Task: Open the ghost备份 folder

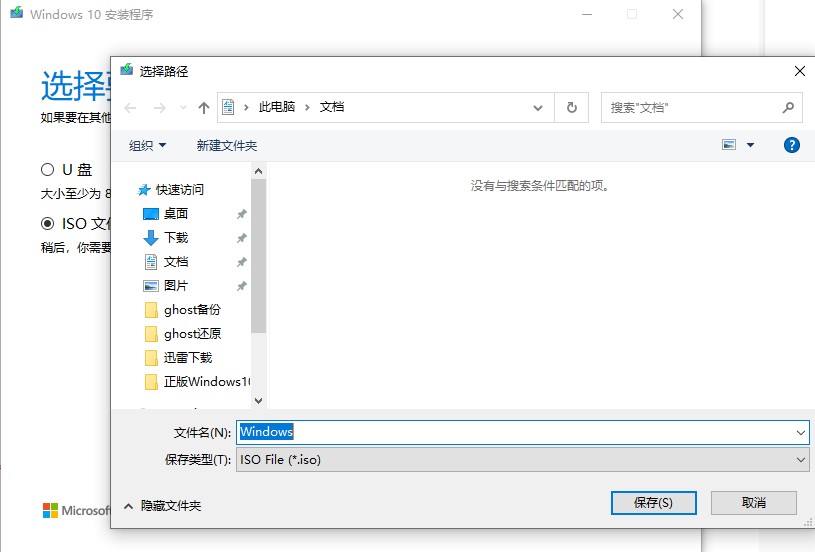Action: pos(192,310)
